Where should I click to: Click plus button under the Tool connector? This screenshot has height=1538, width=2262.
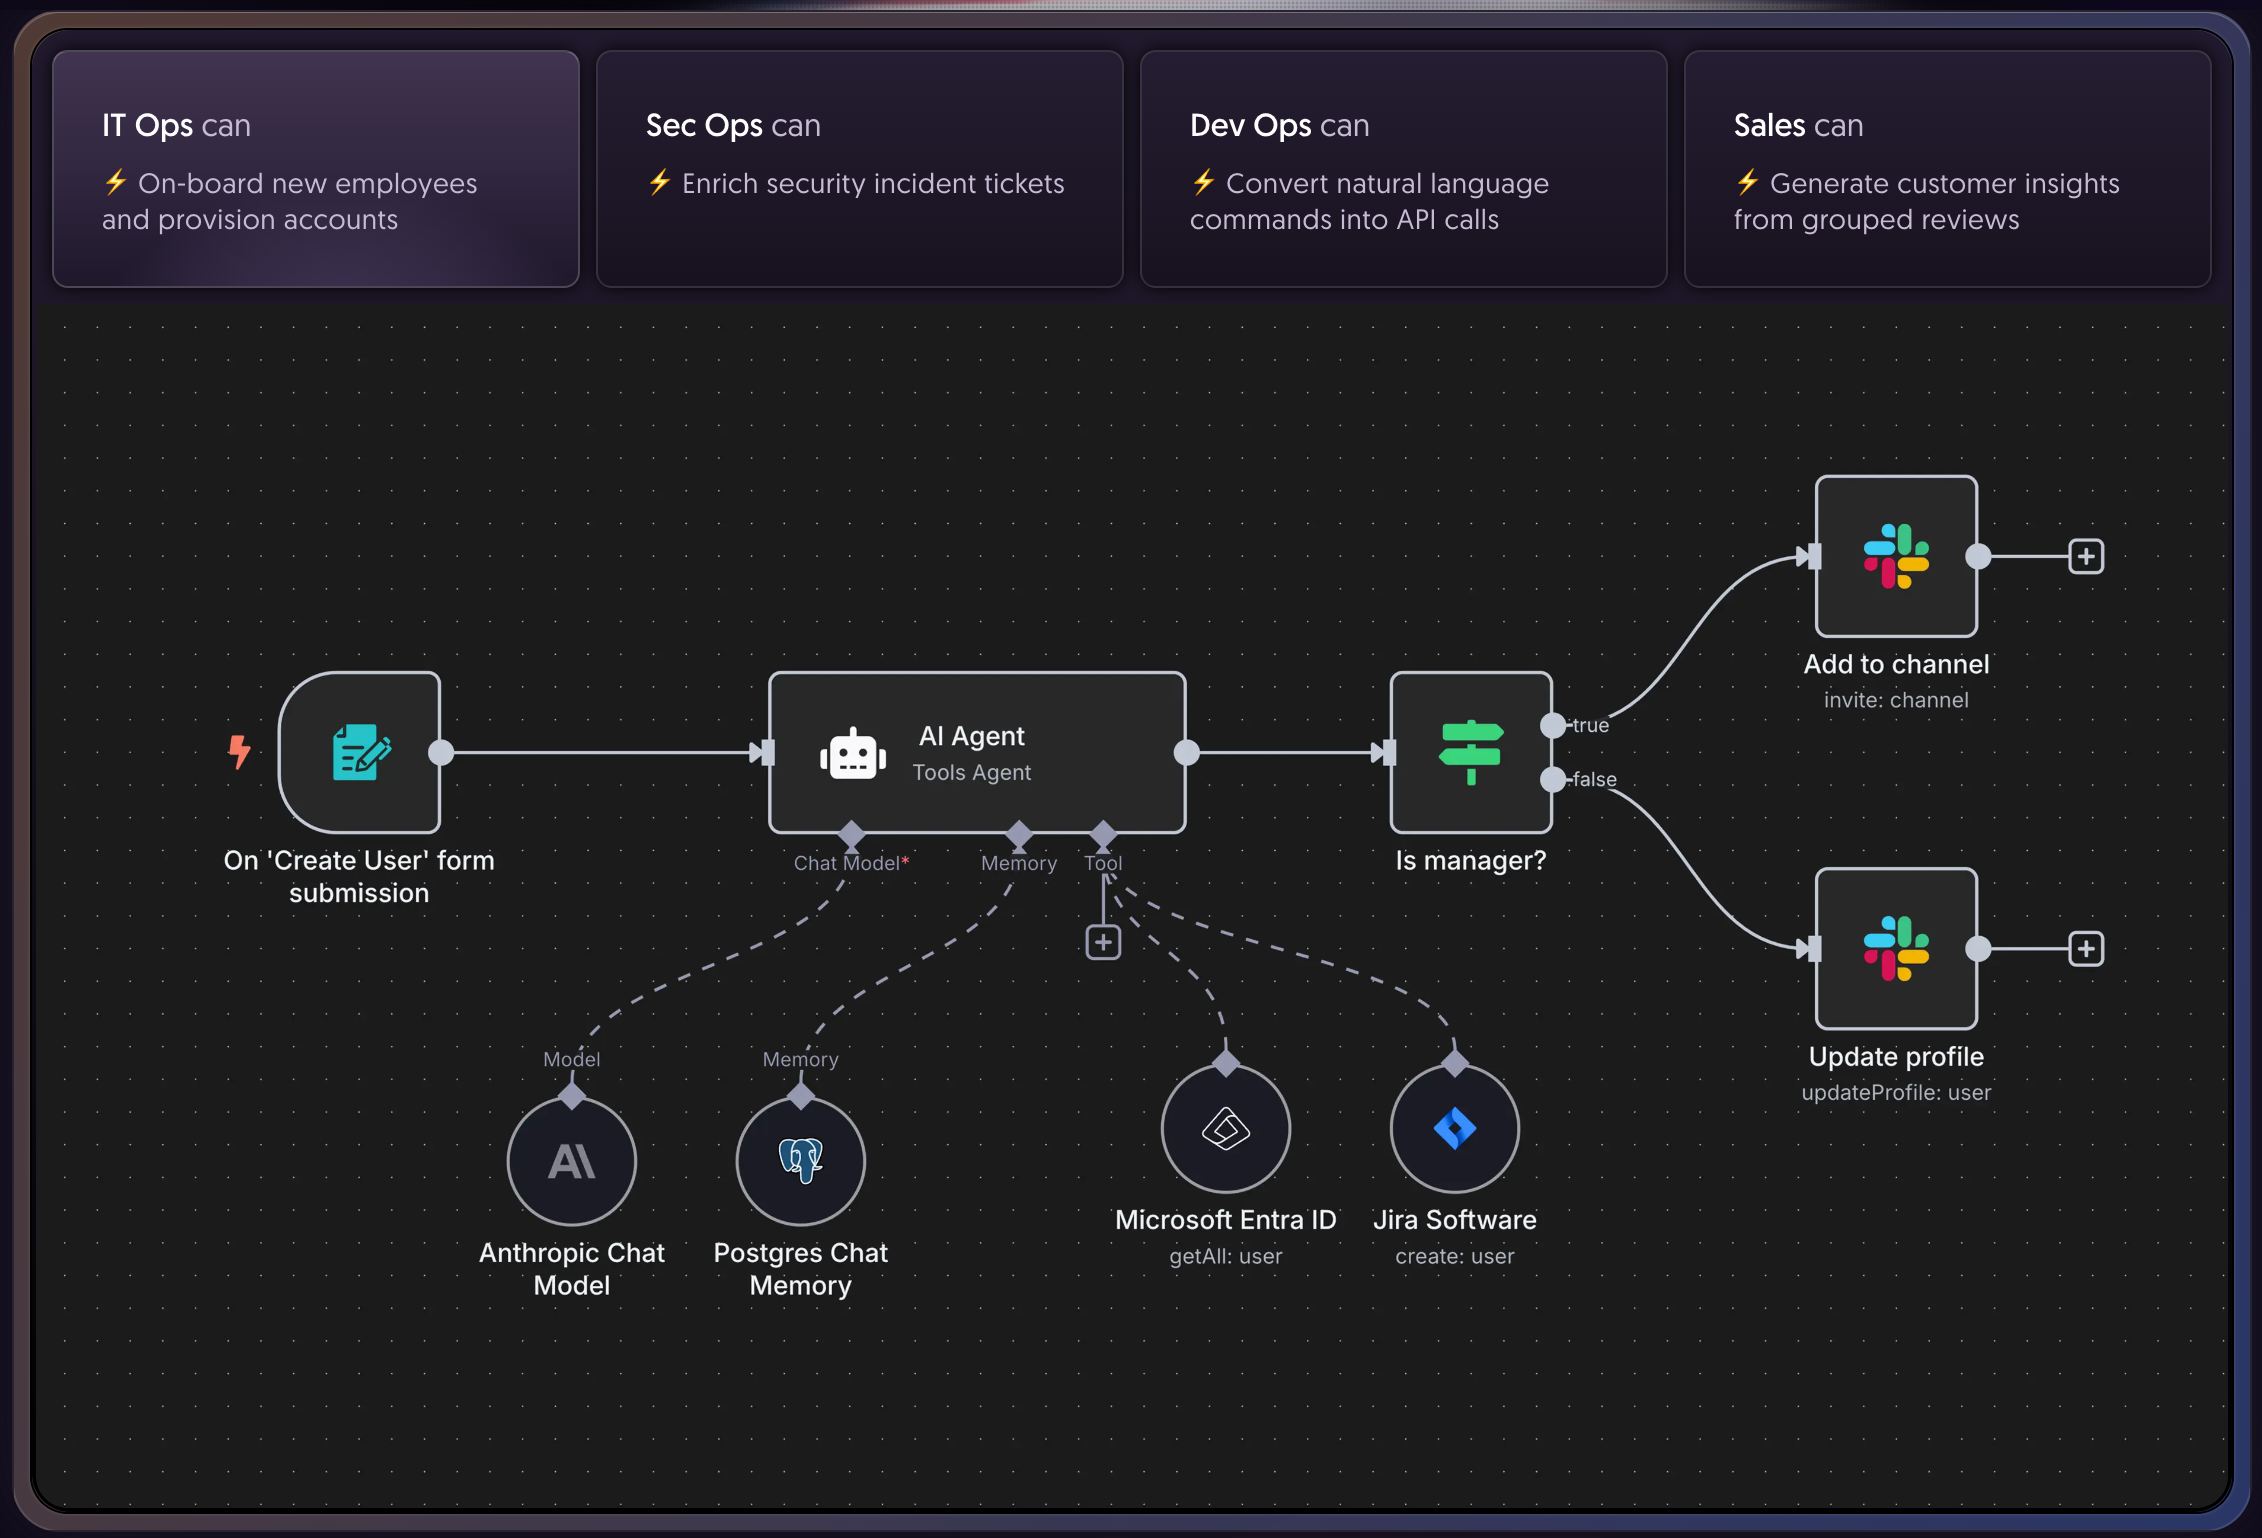pos(1103,942)
